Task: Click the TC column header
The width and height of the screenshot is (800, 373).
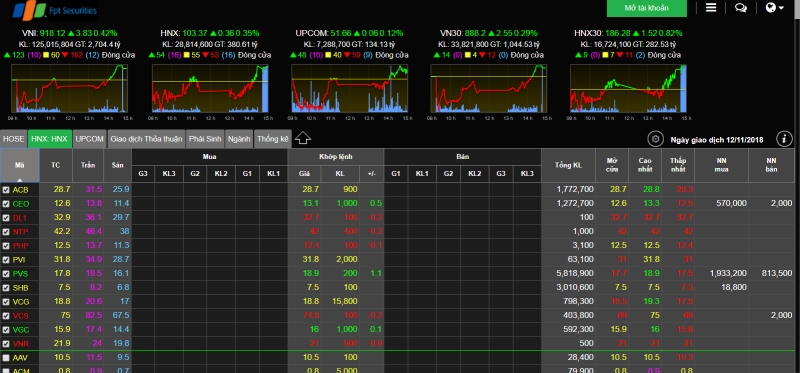Action: 56,165
